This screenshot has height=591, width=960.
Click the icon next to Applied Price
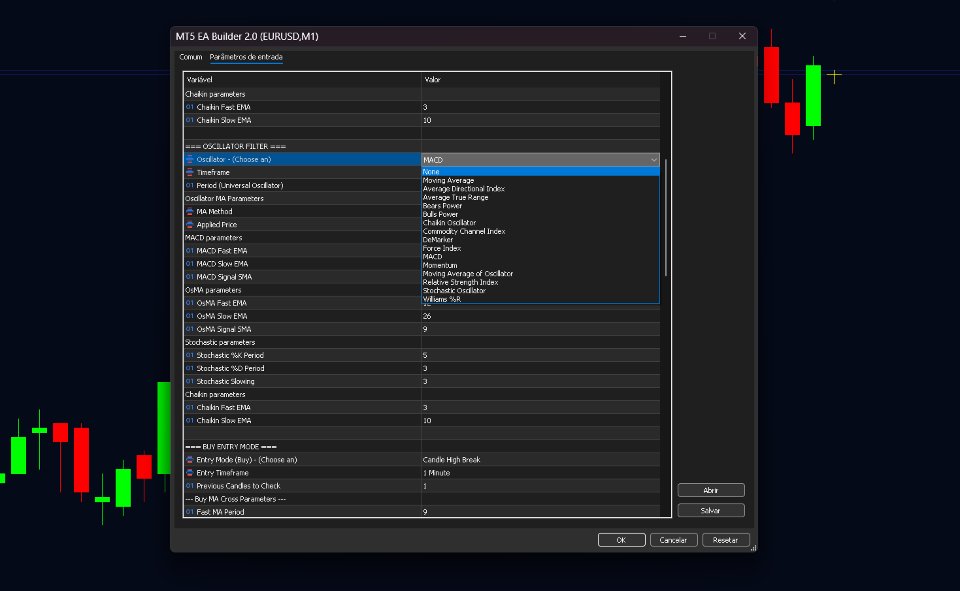(190, 225)
